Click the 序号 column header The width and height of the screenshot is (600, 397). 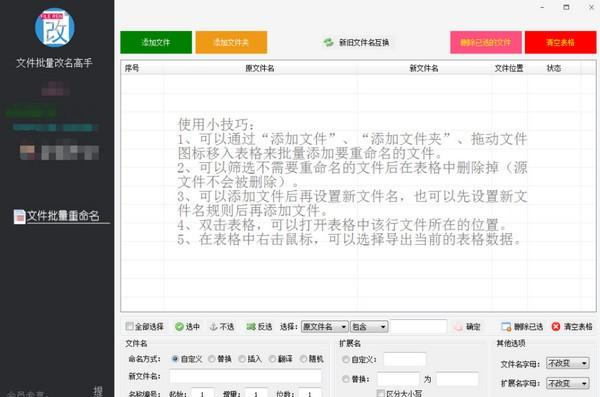[132, 68]
